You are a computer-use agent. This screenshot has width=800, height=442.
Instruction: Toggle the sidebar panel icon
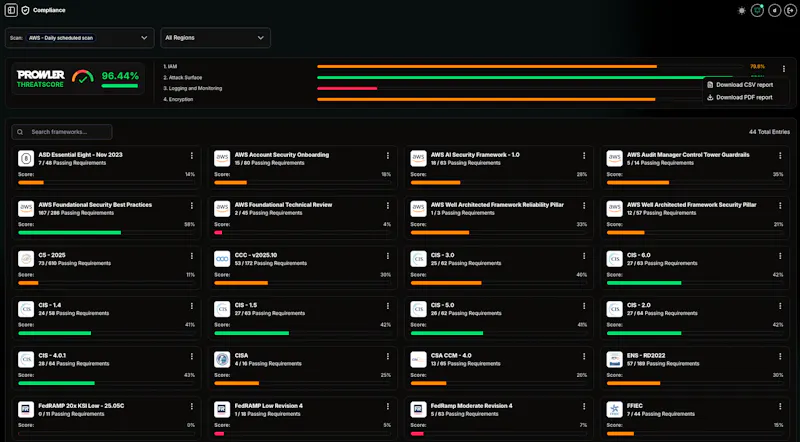pyautogui.click(x=11, y=10)
